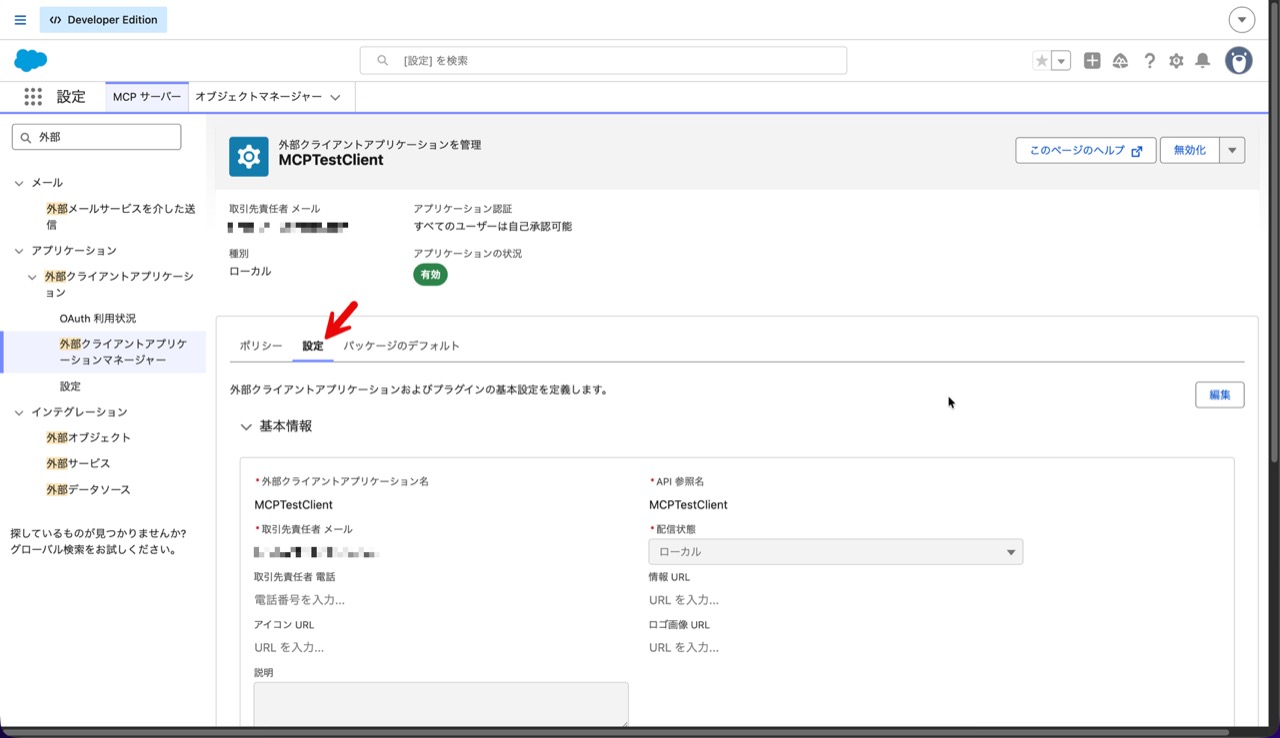Image resolution: width=1280 pixels, height=738 pixels.
Task: Open dropdown next to 無効化 button
Action: (1232, 151)
